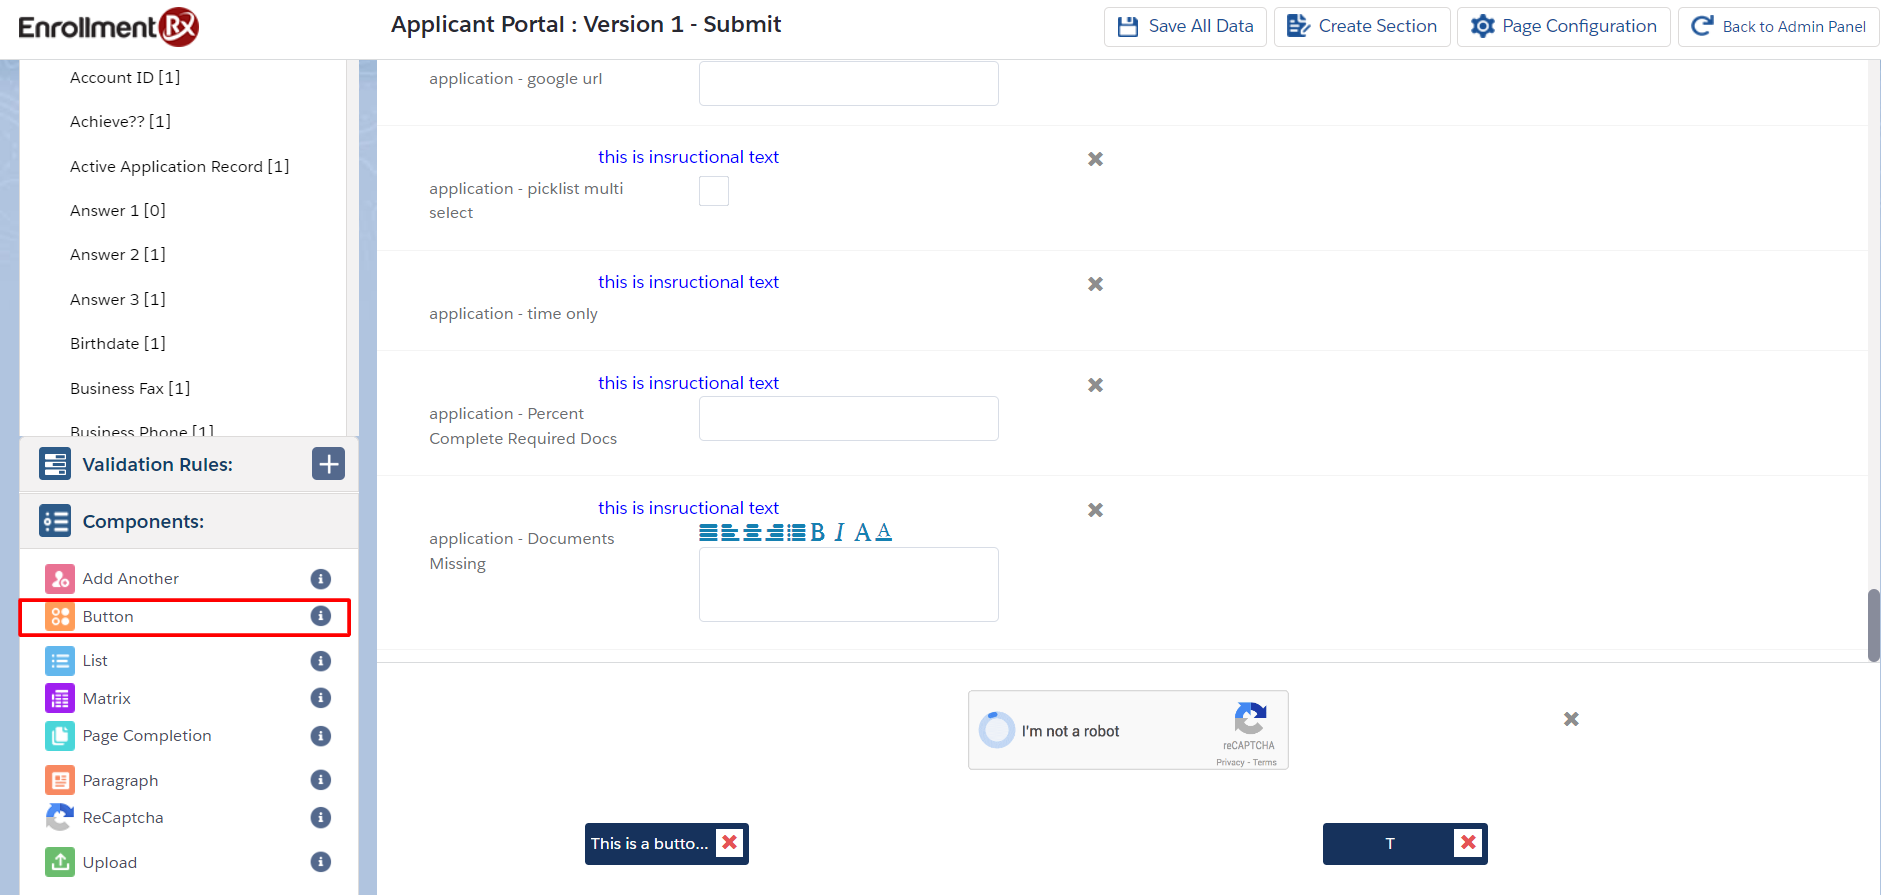Click the main page vertical scrollbar thumb
Screen dimensions: 1881x895
[1873, 625]
